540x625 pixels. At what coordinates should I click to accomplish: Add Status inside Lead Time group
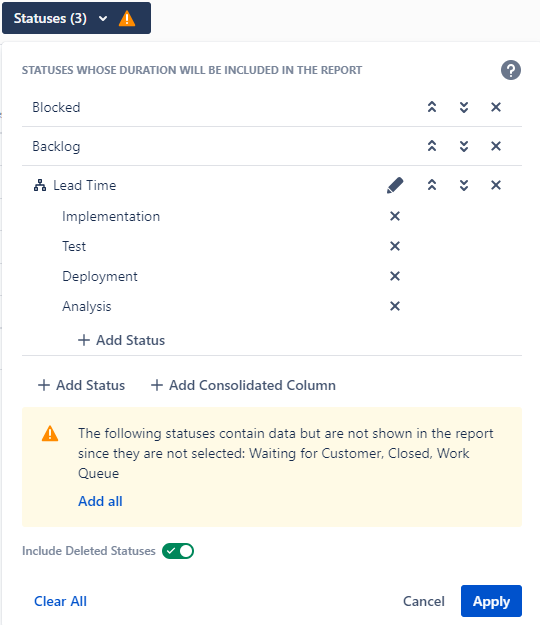pyautogui.click(x=121, y=340)
